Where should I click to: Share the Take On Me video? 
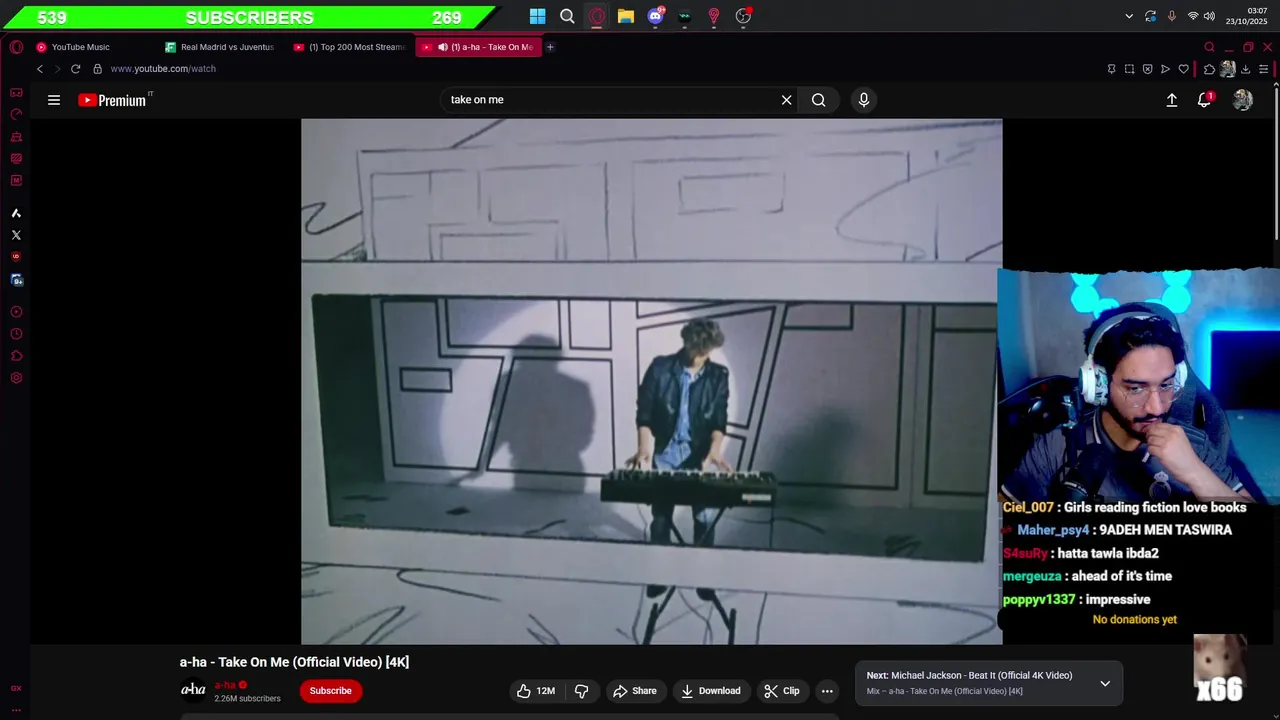tap(635, 691)
